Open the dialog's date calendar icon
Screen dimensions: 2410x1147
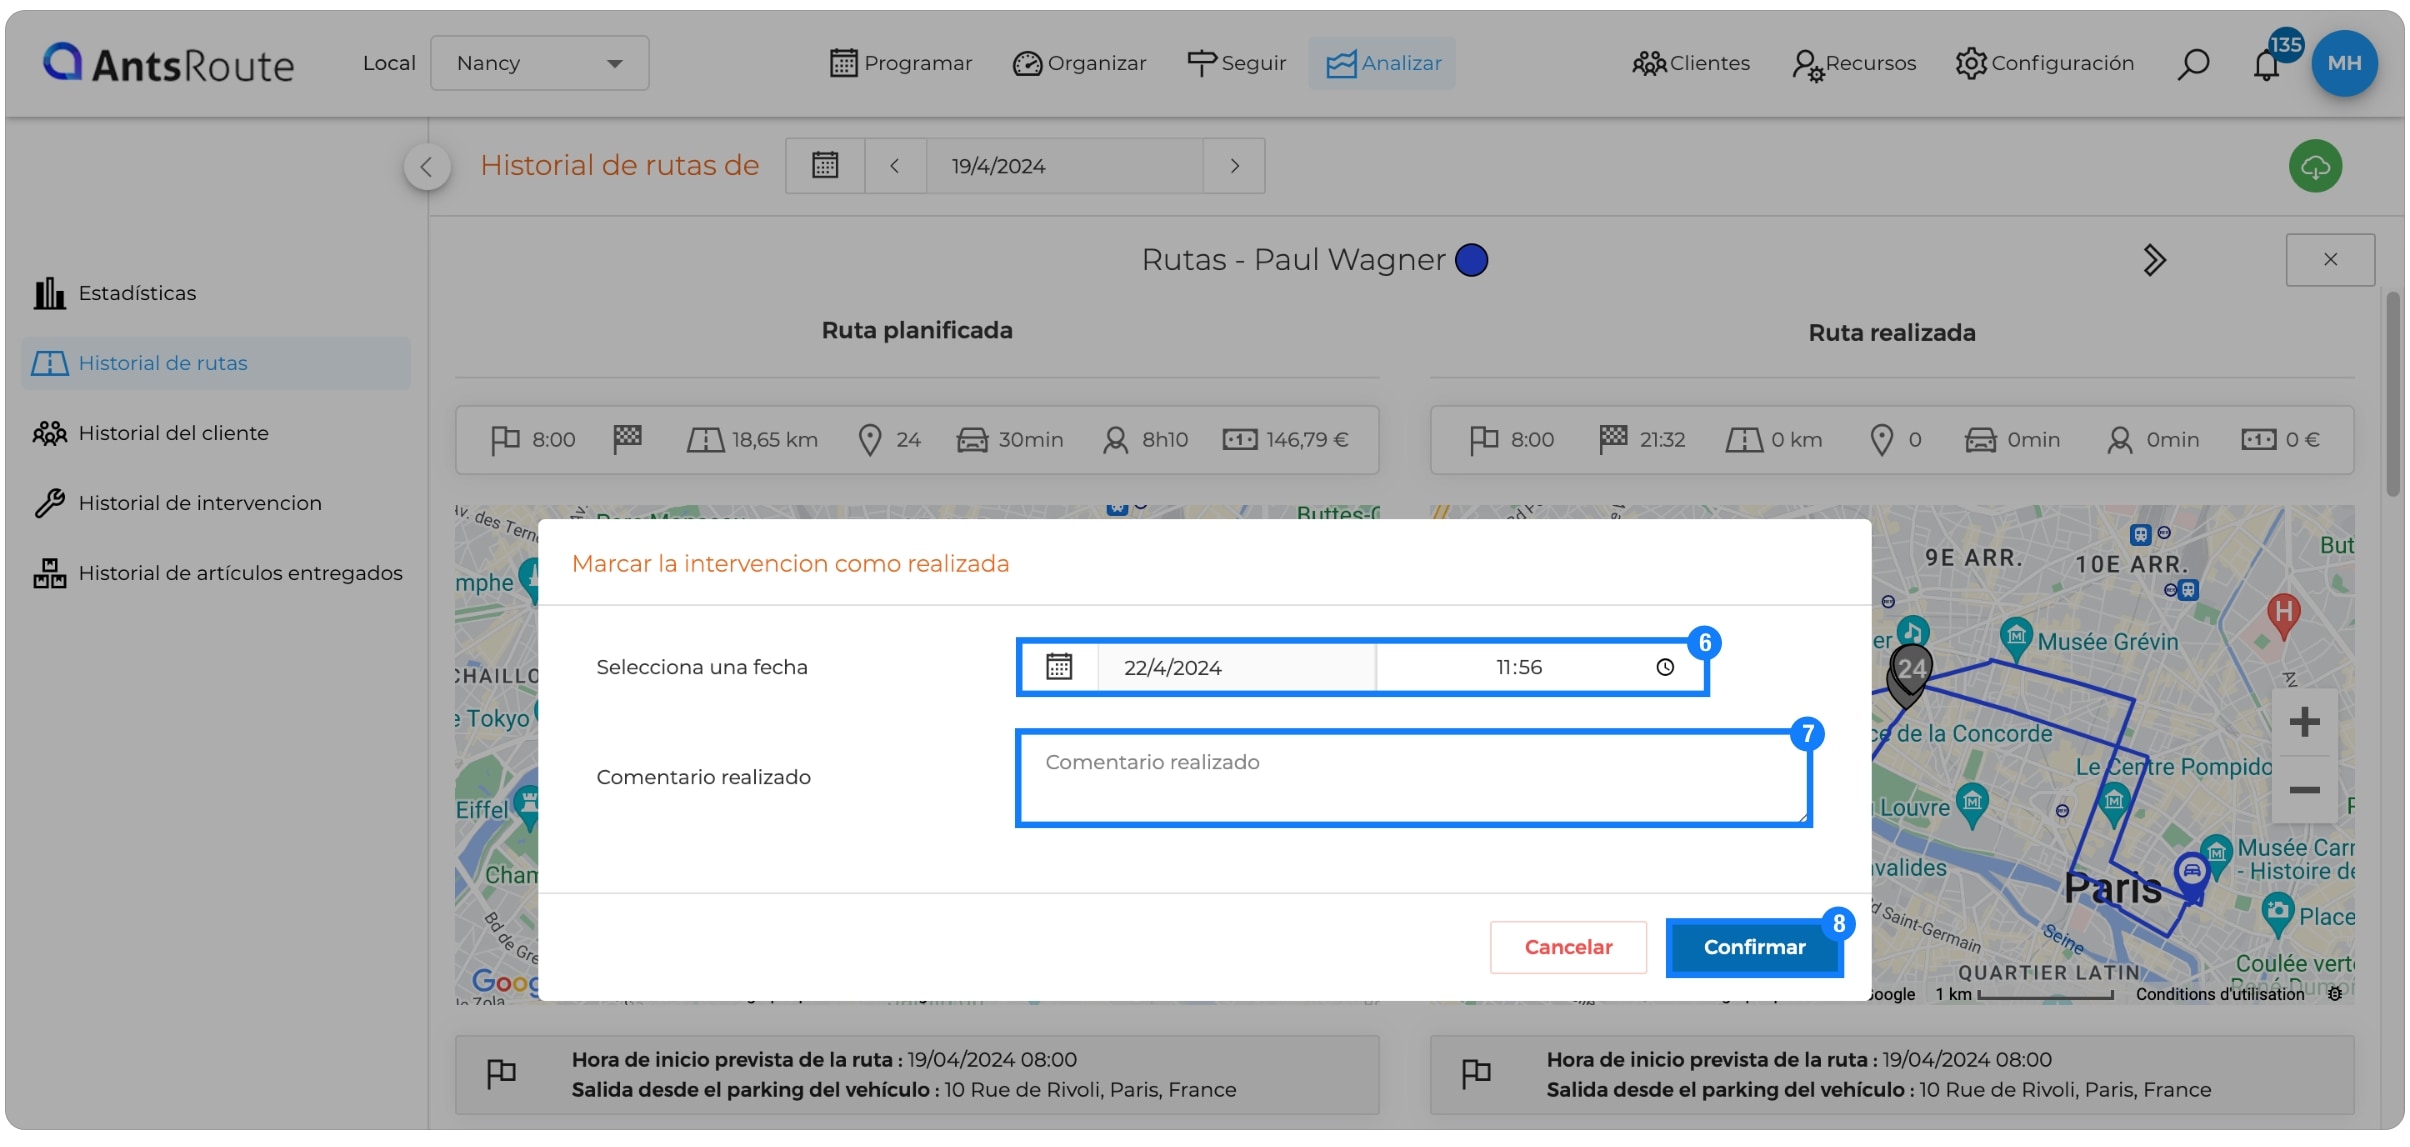[x=1059, y=667]
